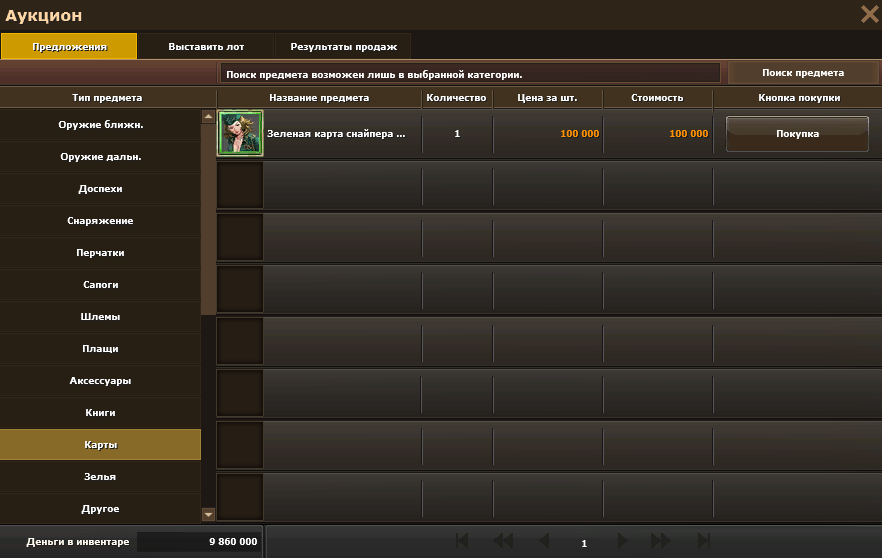The height and width of the screenshot is (558, 882).
Task: Open the Аксессуары category
Action: point(101,381)
